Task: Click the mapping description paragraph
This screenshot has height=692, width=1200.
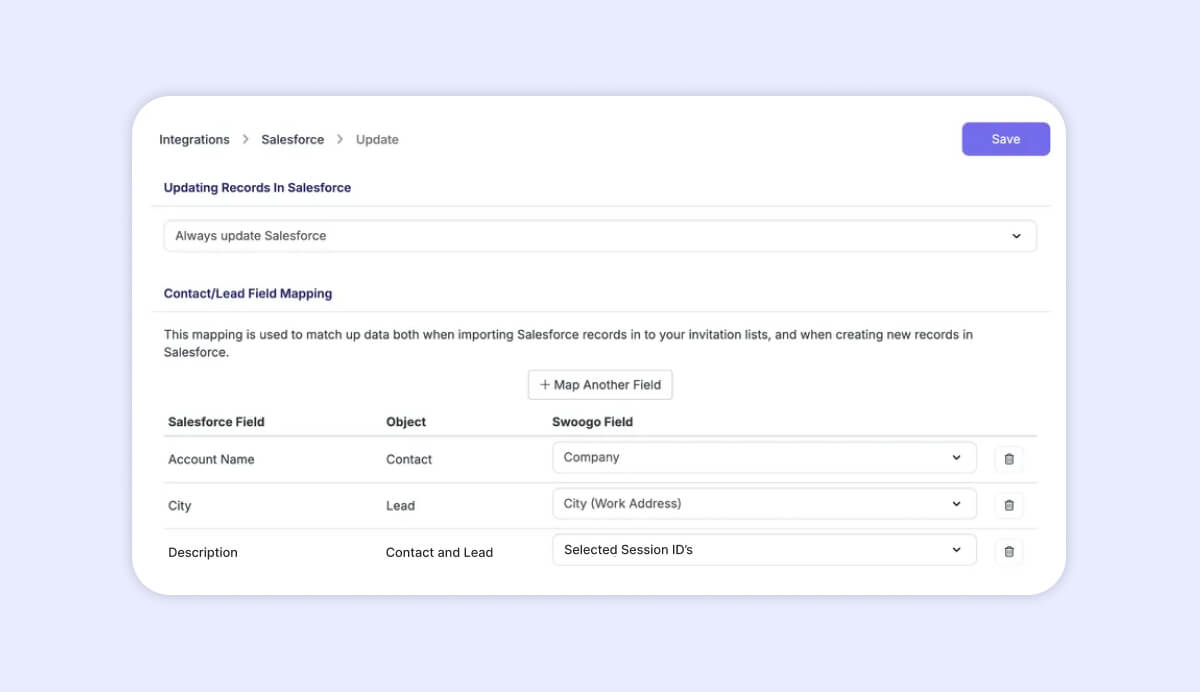Action: [x=568, y=343]
